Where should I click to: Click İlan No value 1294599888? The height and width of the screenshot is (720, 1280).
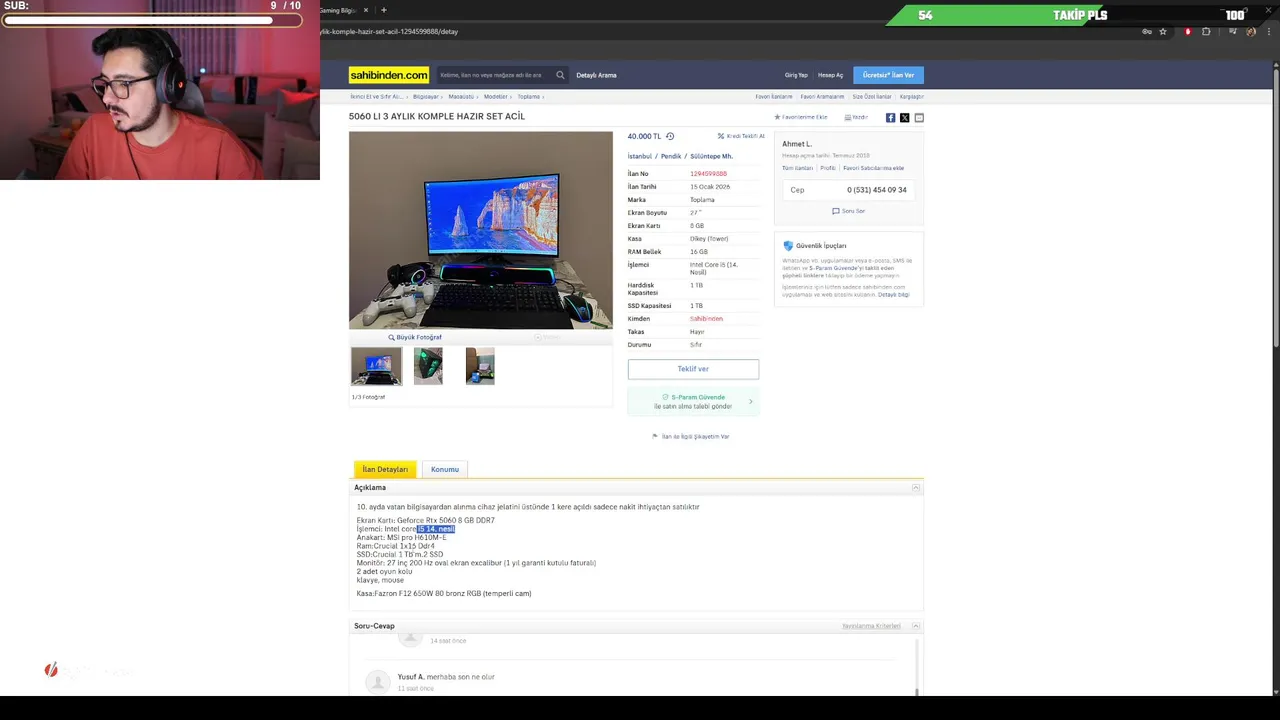pos(708,174)
